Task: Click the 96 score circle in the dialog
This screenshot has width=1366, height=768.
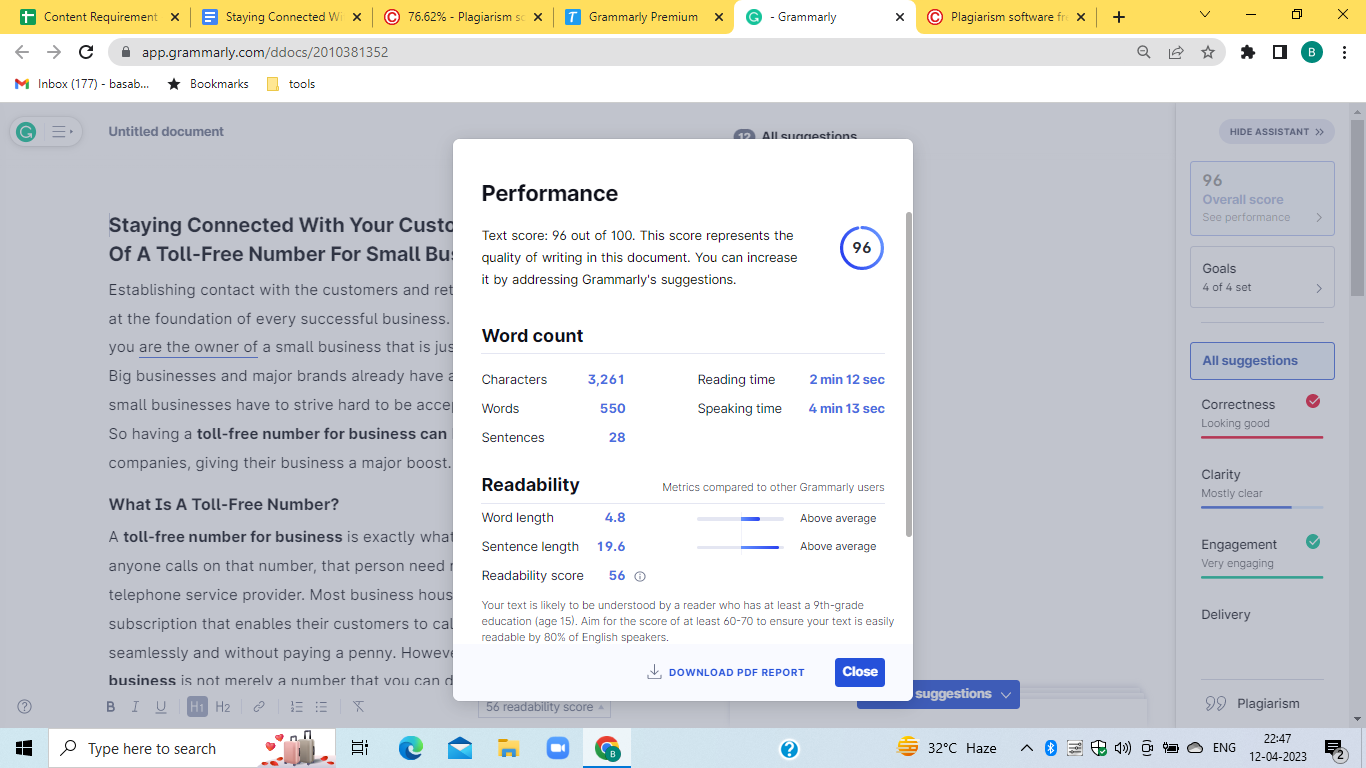Action: point(861,248)
